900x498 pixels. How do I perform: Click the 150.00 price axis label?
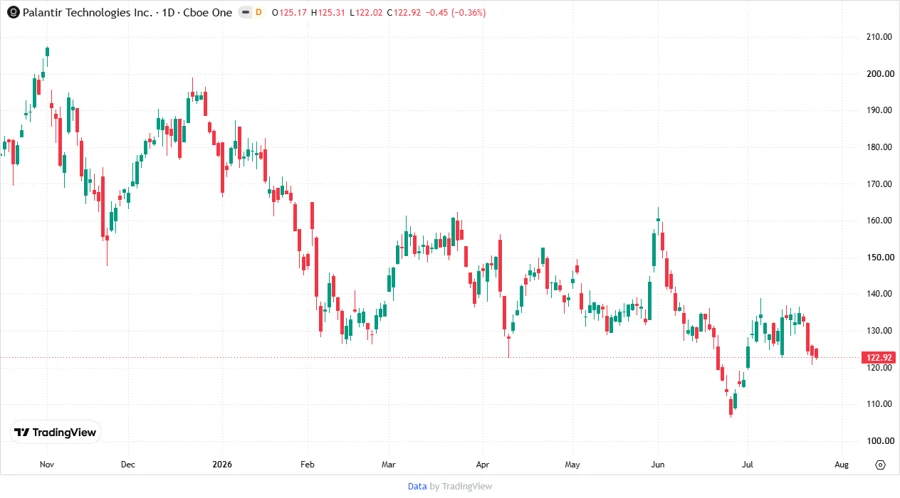click(x=880, y=257)
